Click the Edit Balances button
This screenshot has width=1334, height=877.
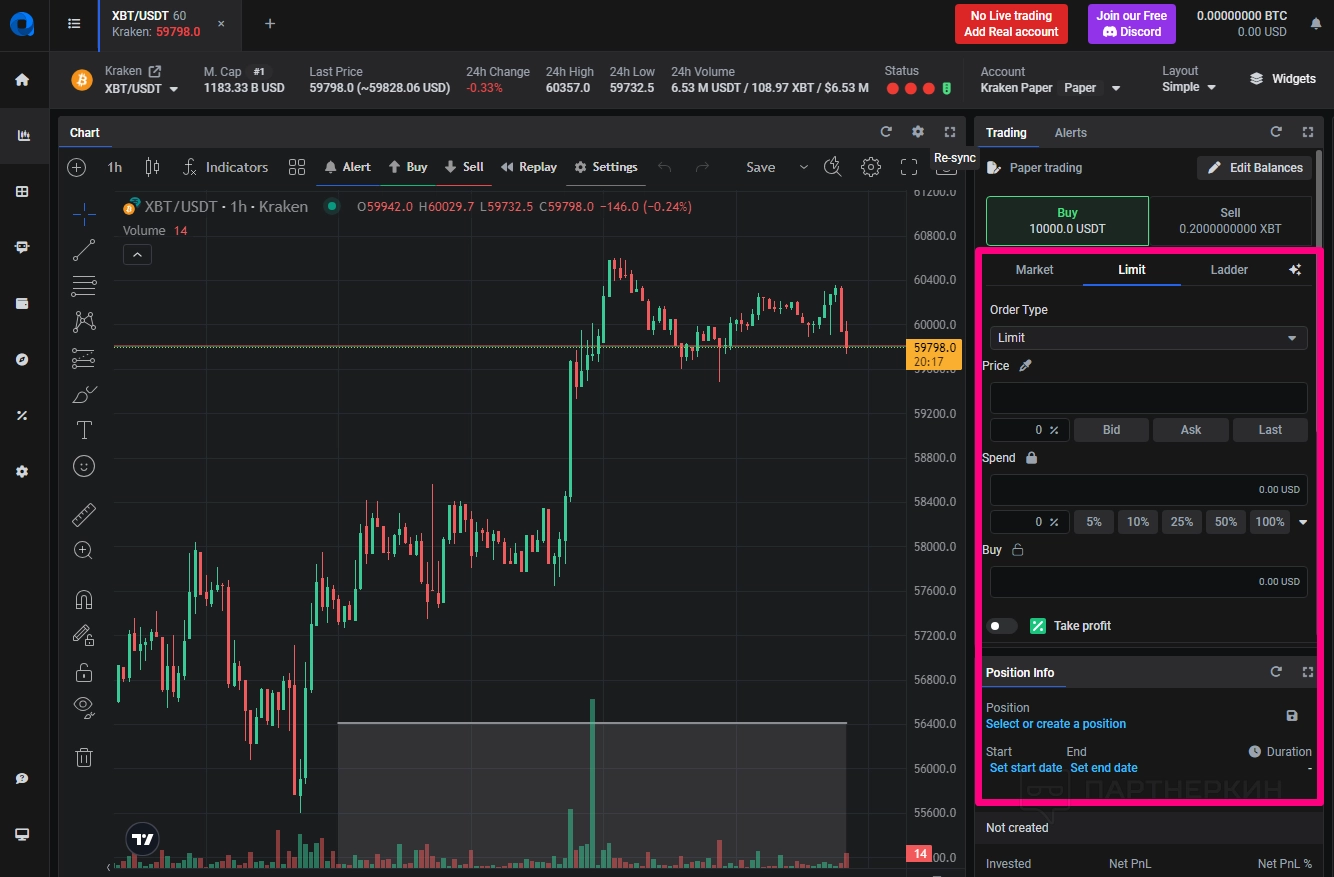click(1254, 168)
